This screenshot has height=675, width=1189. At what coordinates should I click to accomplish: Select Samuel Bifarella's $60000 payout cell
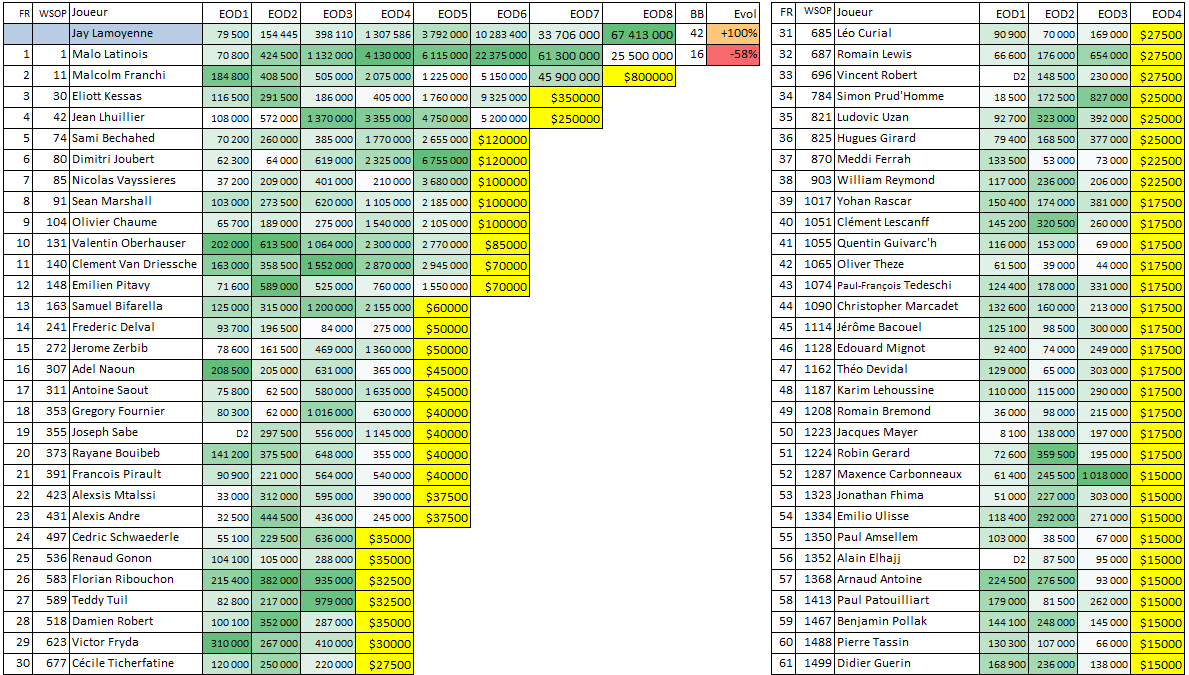pos(443,306)
